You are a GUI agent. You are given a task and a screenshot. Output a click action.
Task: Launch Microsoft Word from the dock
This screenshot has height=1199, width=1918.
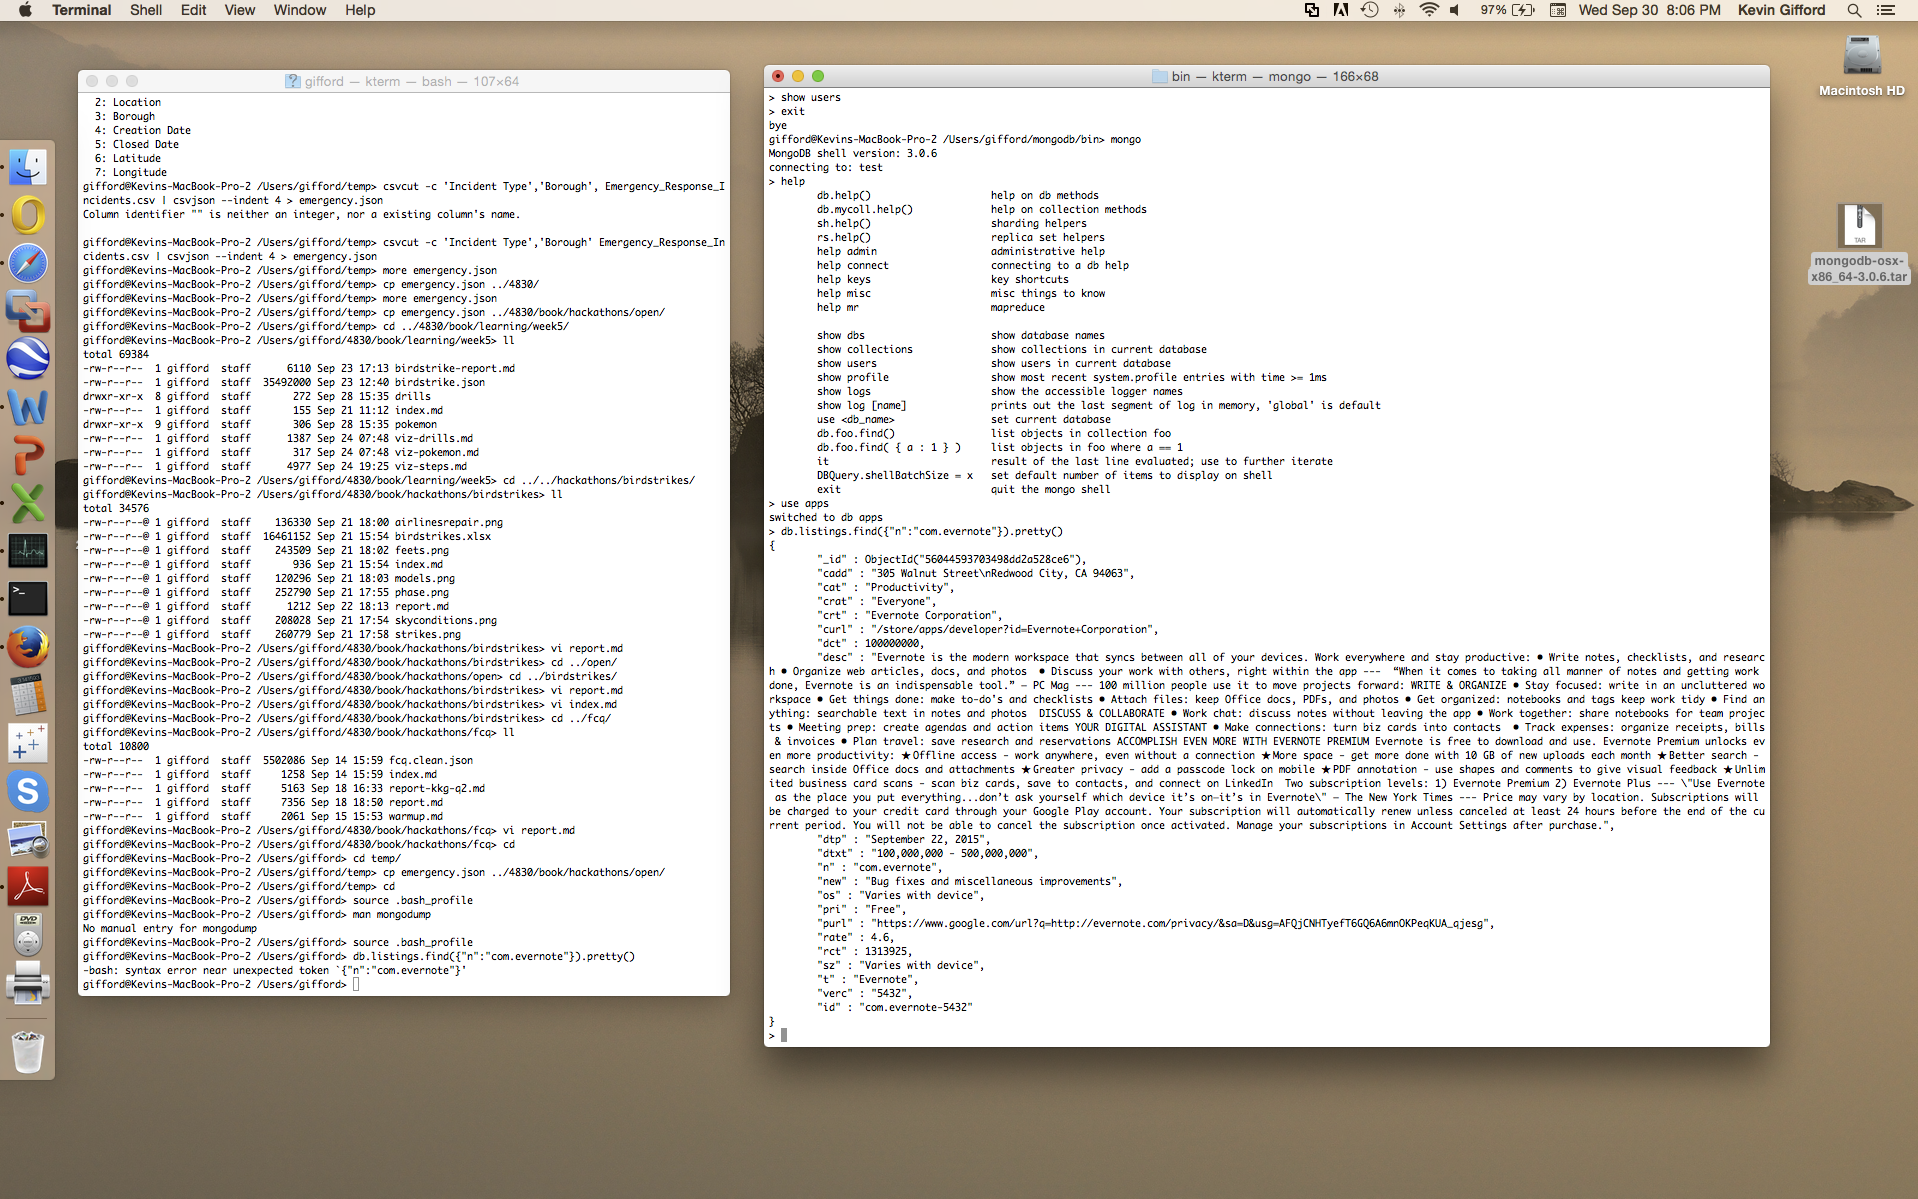(28, 407)
